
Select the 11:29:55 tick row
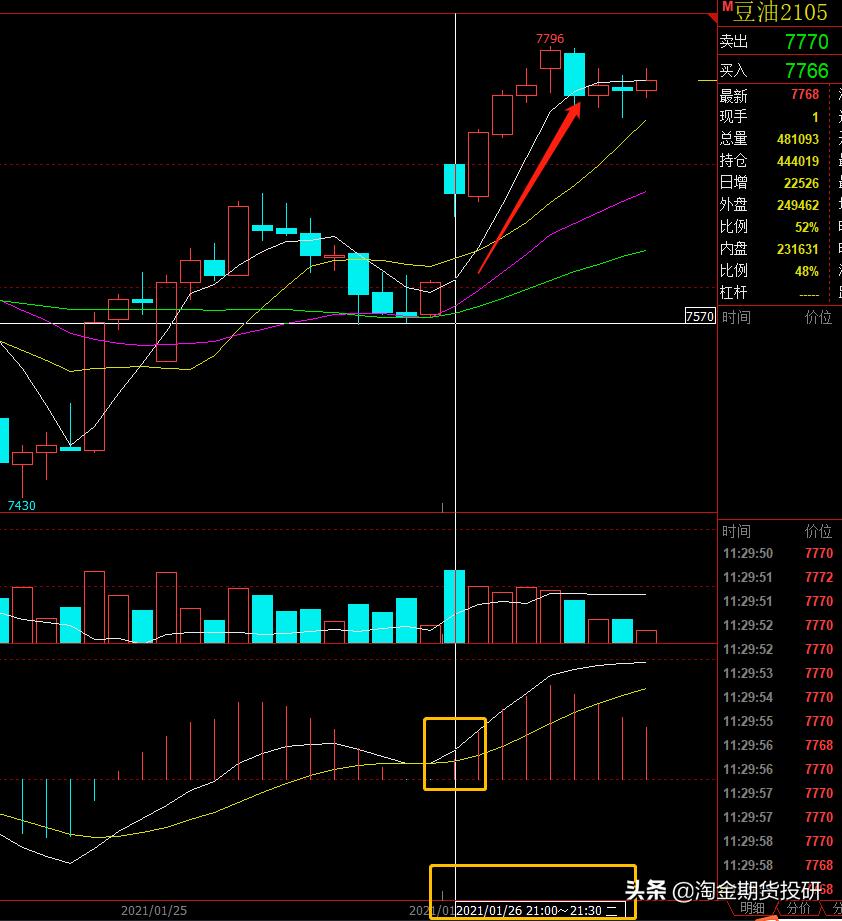pyautogui.click(x=778, y=721)
